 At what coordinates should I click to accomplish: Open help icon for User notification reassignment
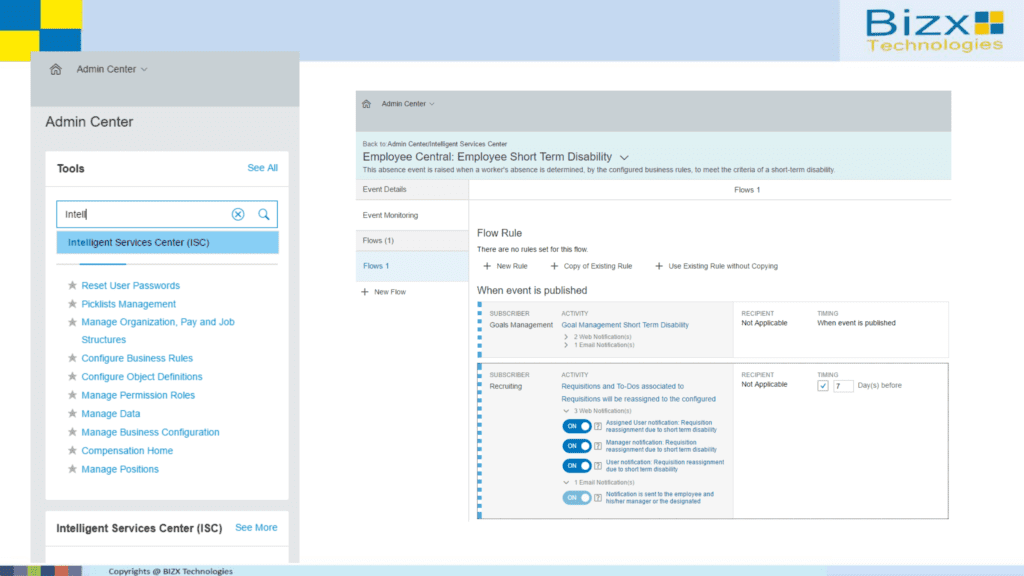click(x=598, y=466)
